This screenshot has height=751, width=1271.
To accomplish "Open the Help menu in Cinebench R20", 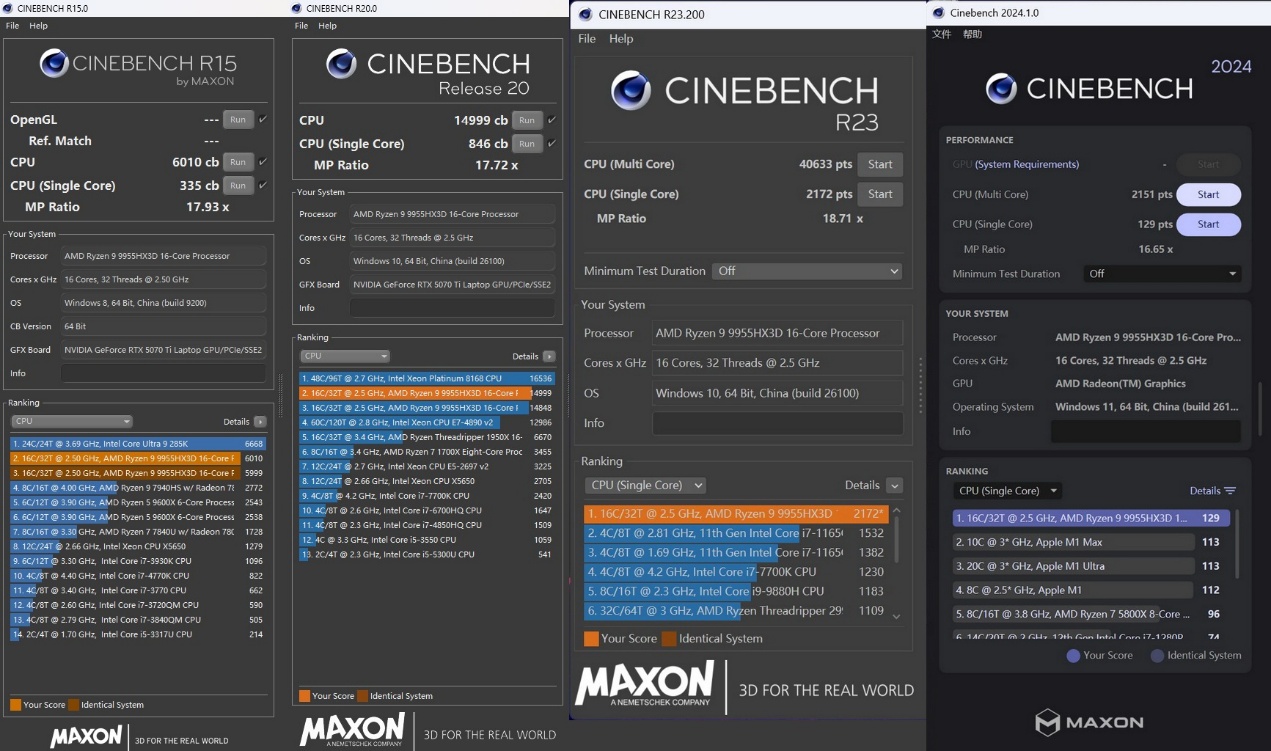I will point(327,26).
